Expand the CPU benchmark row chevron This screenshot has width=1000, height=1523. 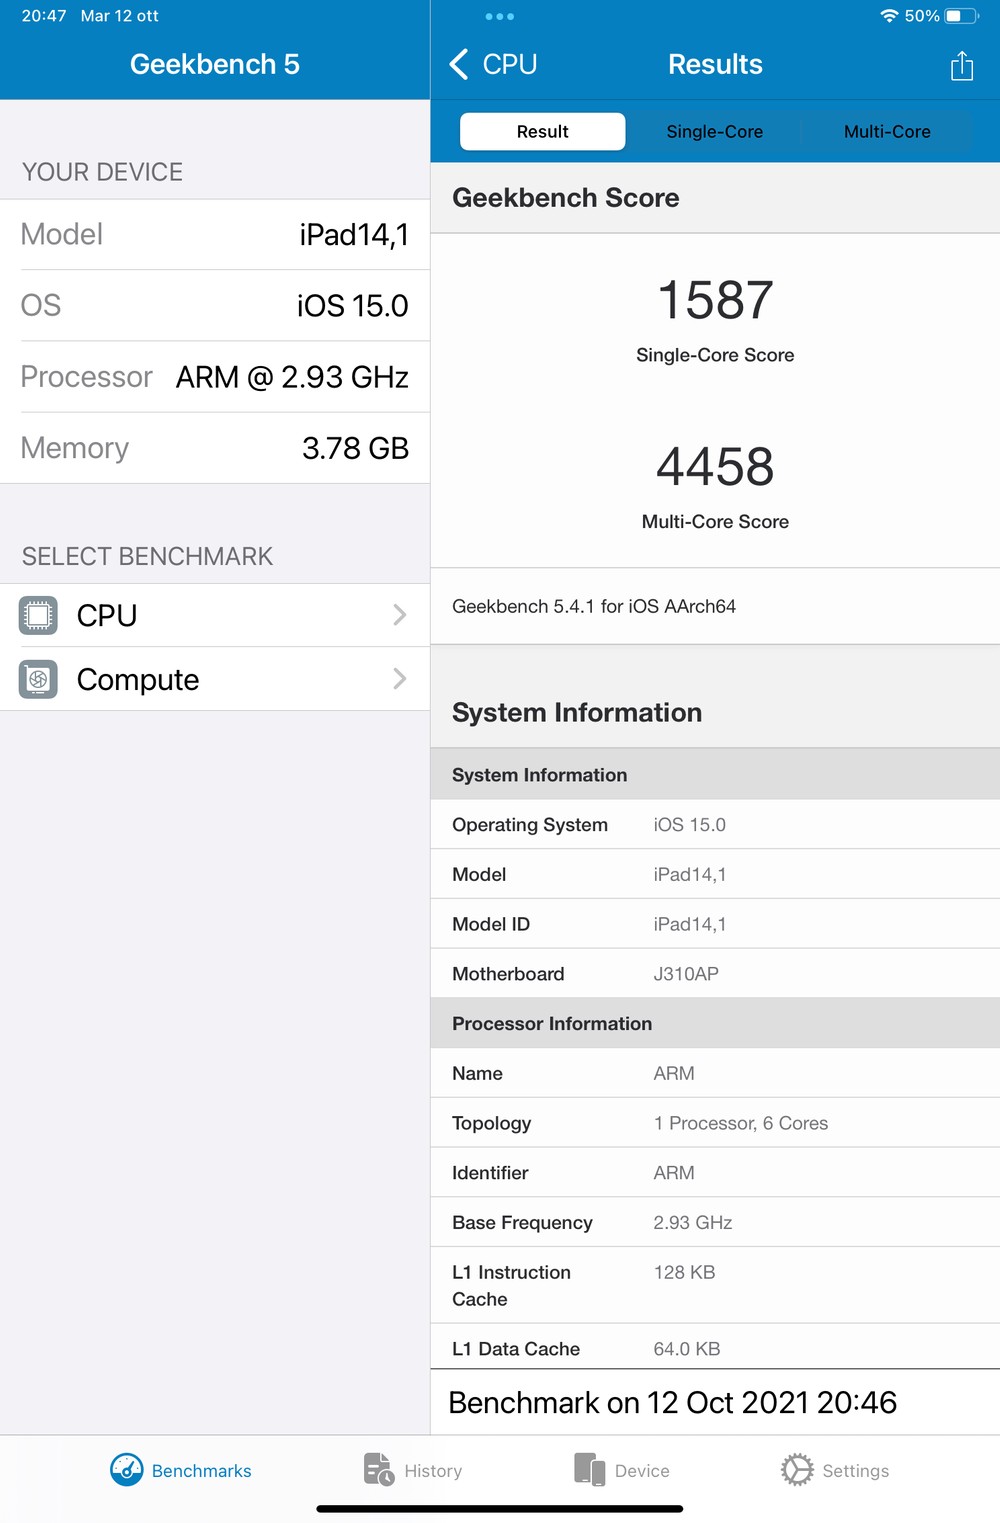[400, 615]
